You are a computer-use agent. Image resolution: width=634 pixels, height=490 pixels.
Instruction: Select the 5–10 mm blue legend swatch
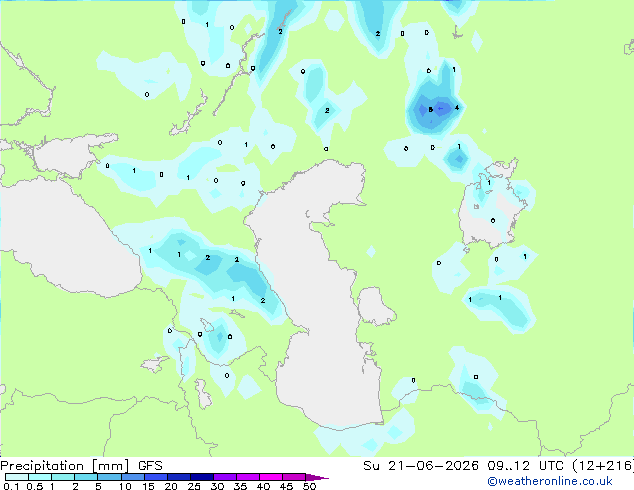pos(109,477)
